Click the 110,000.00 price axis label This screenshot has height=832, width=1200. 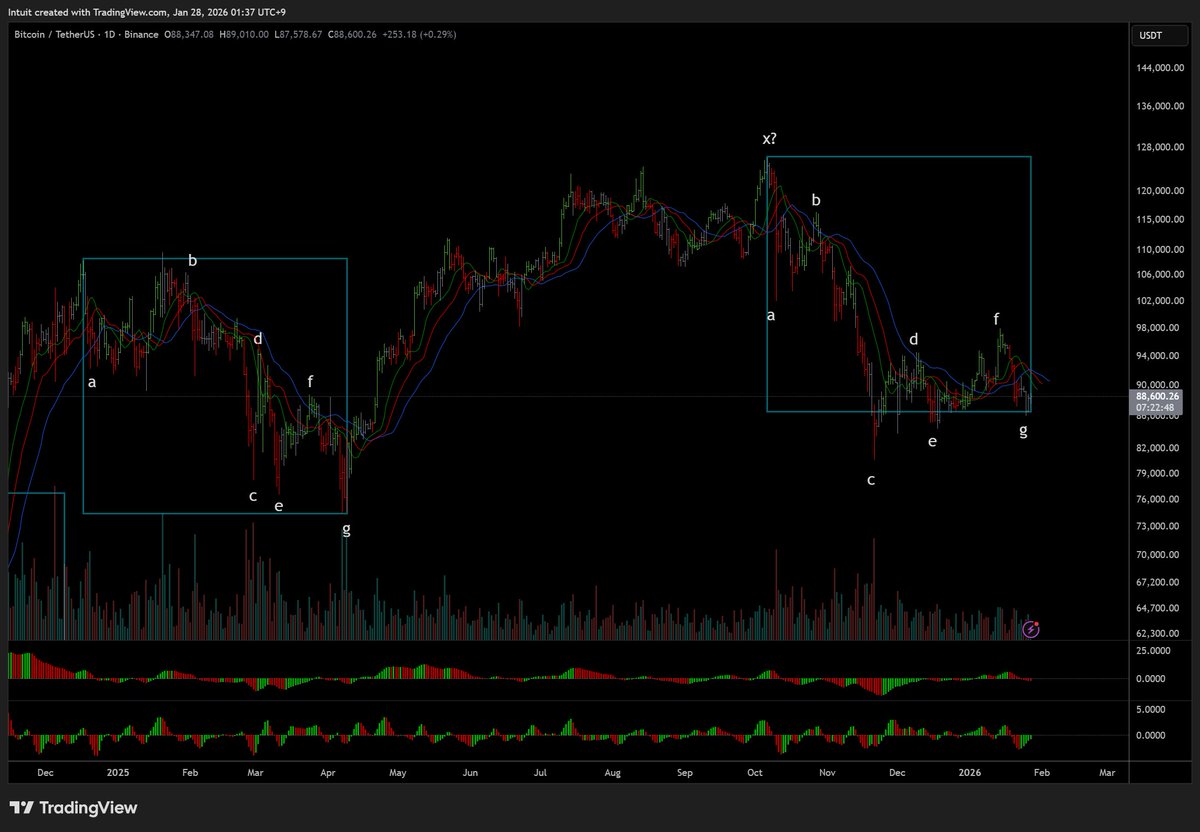point(1160,250)
